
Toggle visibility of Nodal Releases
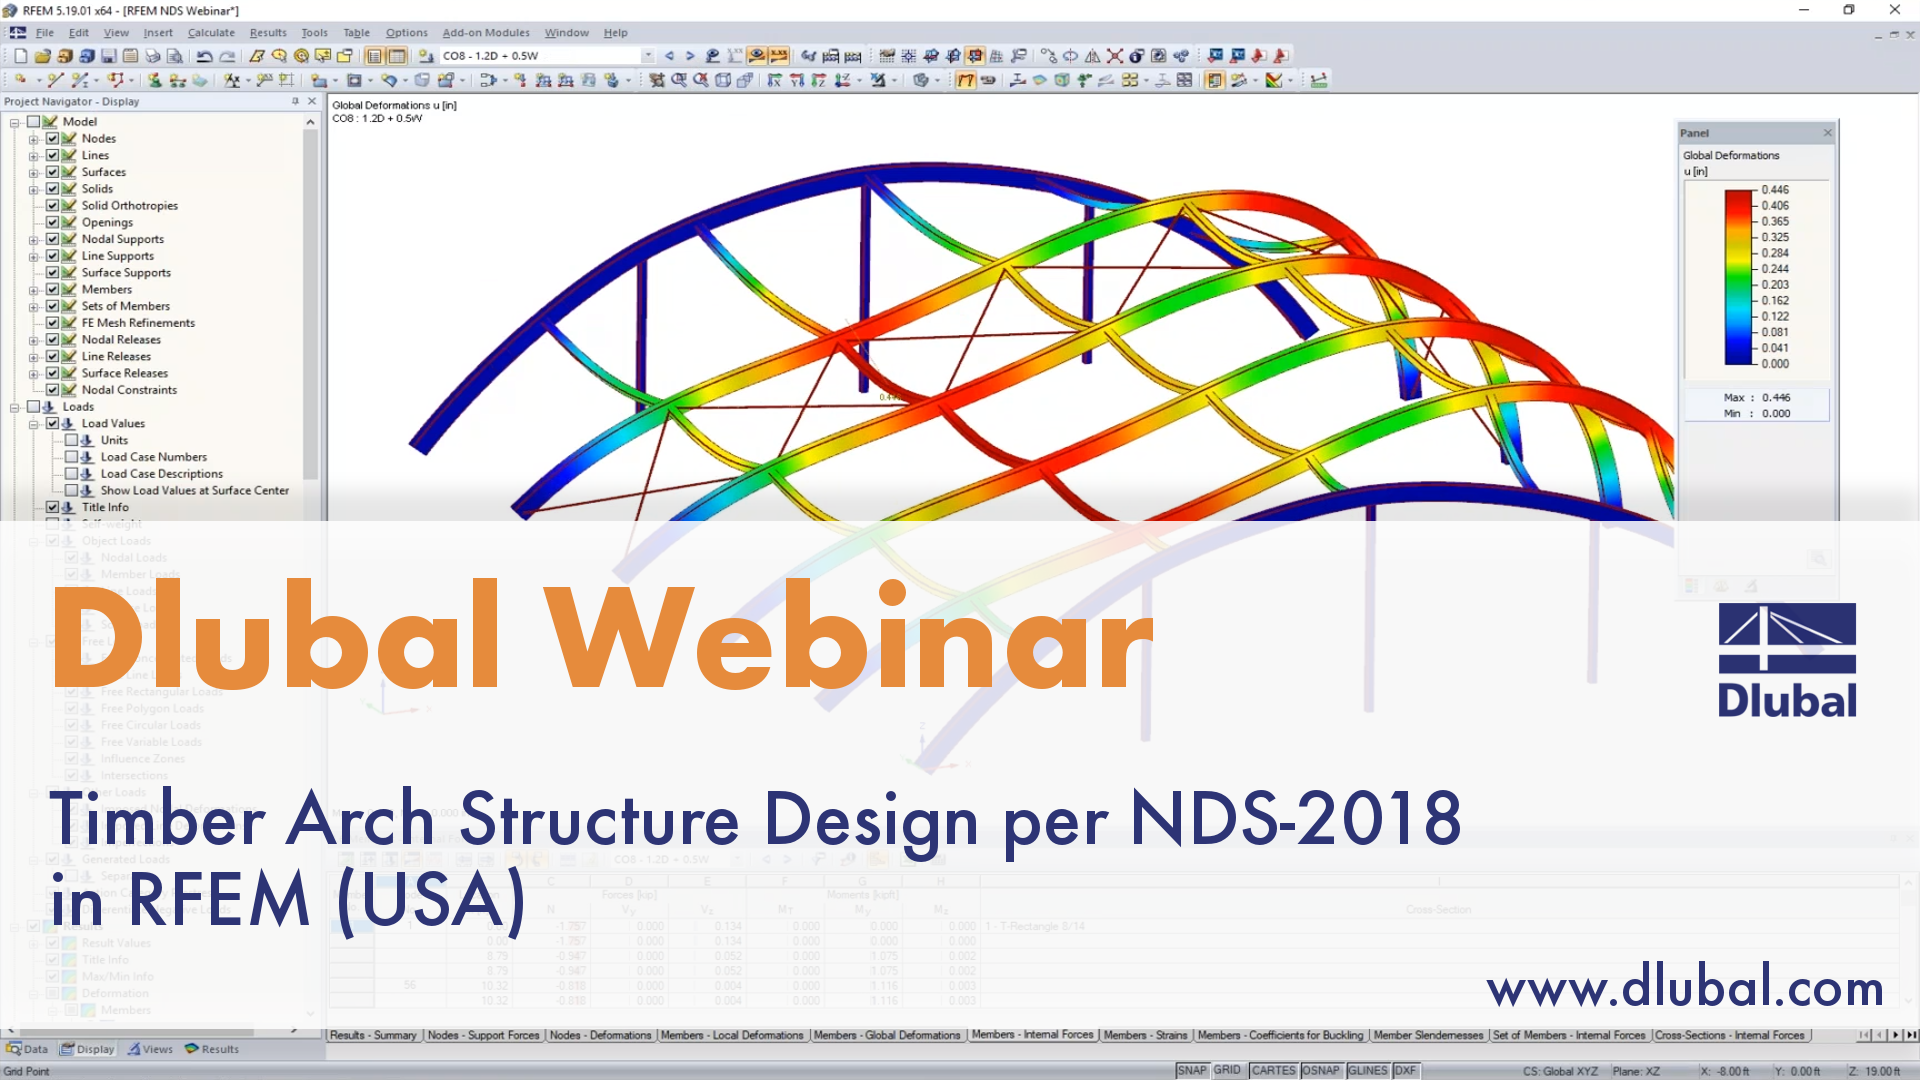[x=53, y=339]
